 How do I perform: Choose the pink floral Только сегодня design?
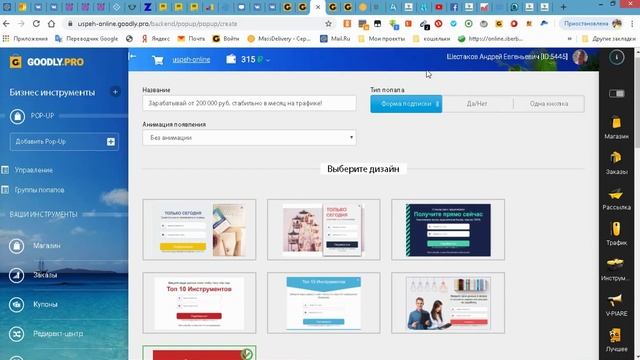point(323,230)
